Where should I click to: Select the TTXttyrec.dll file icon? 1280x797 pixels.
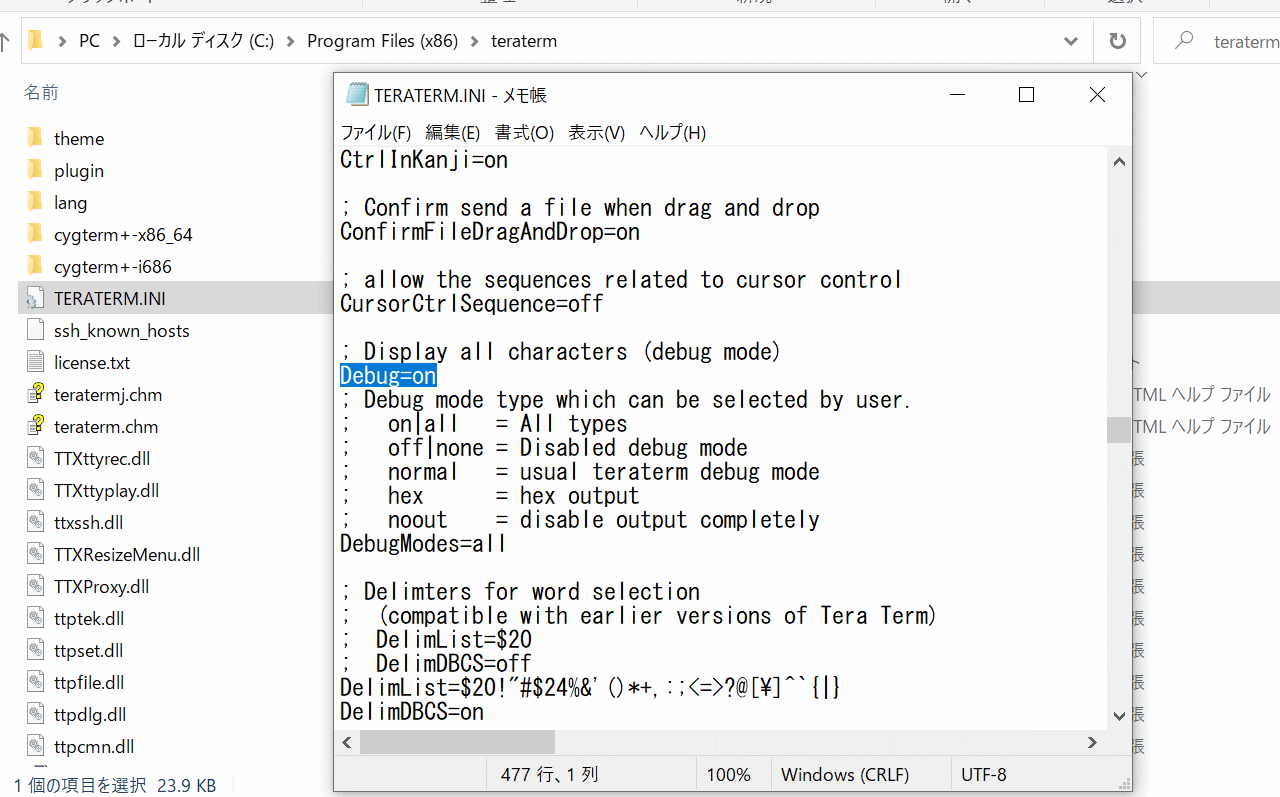click(35, 458)
